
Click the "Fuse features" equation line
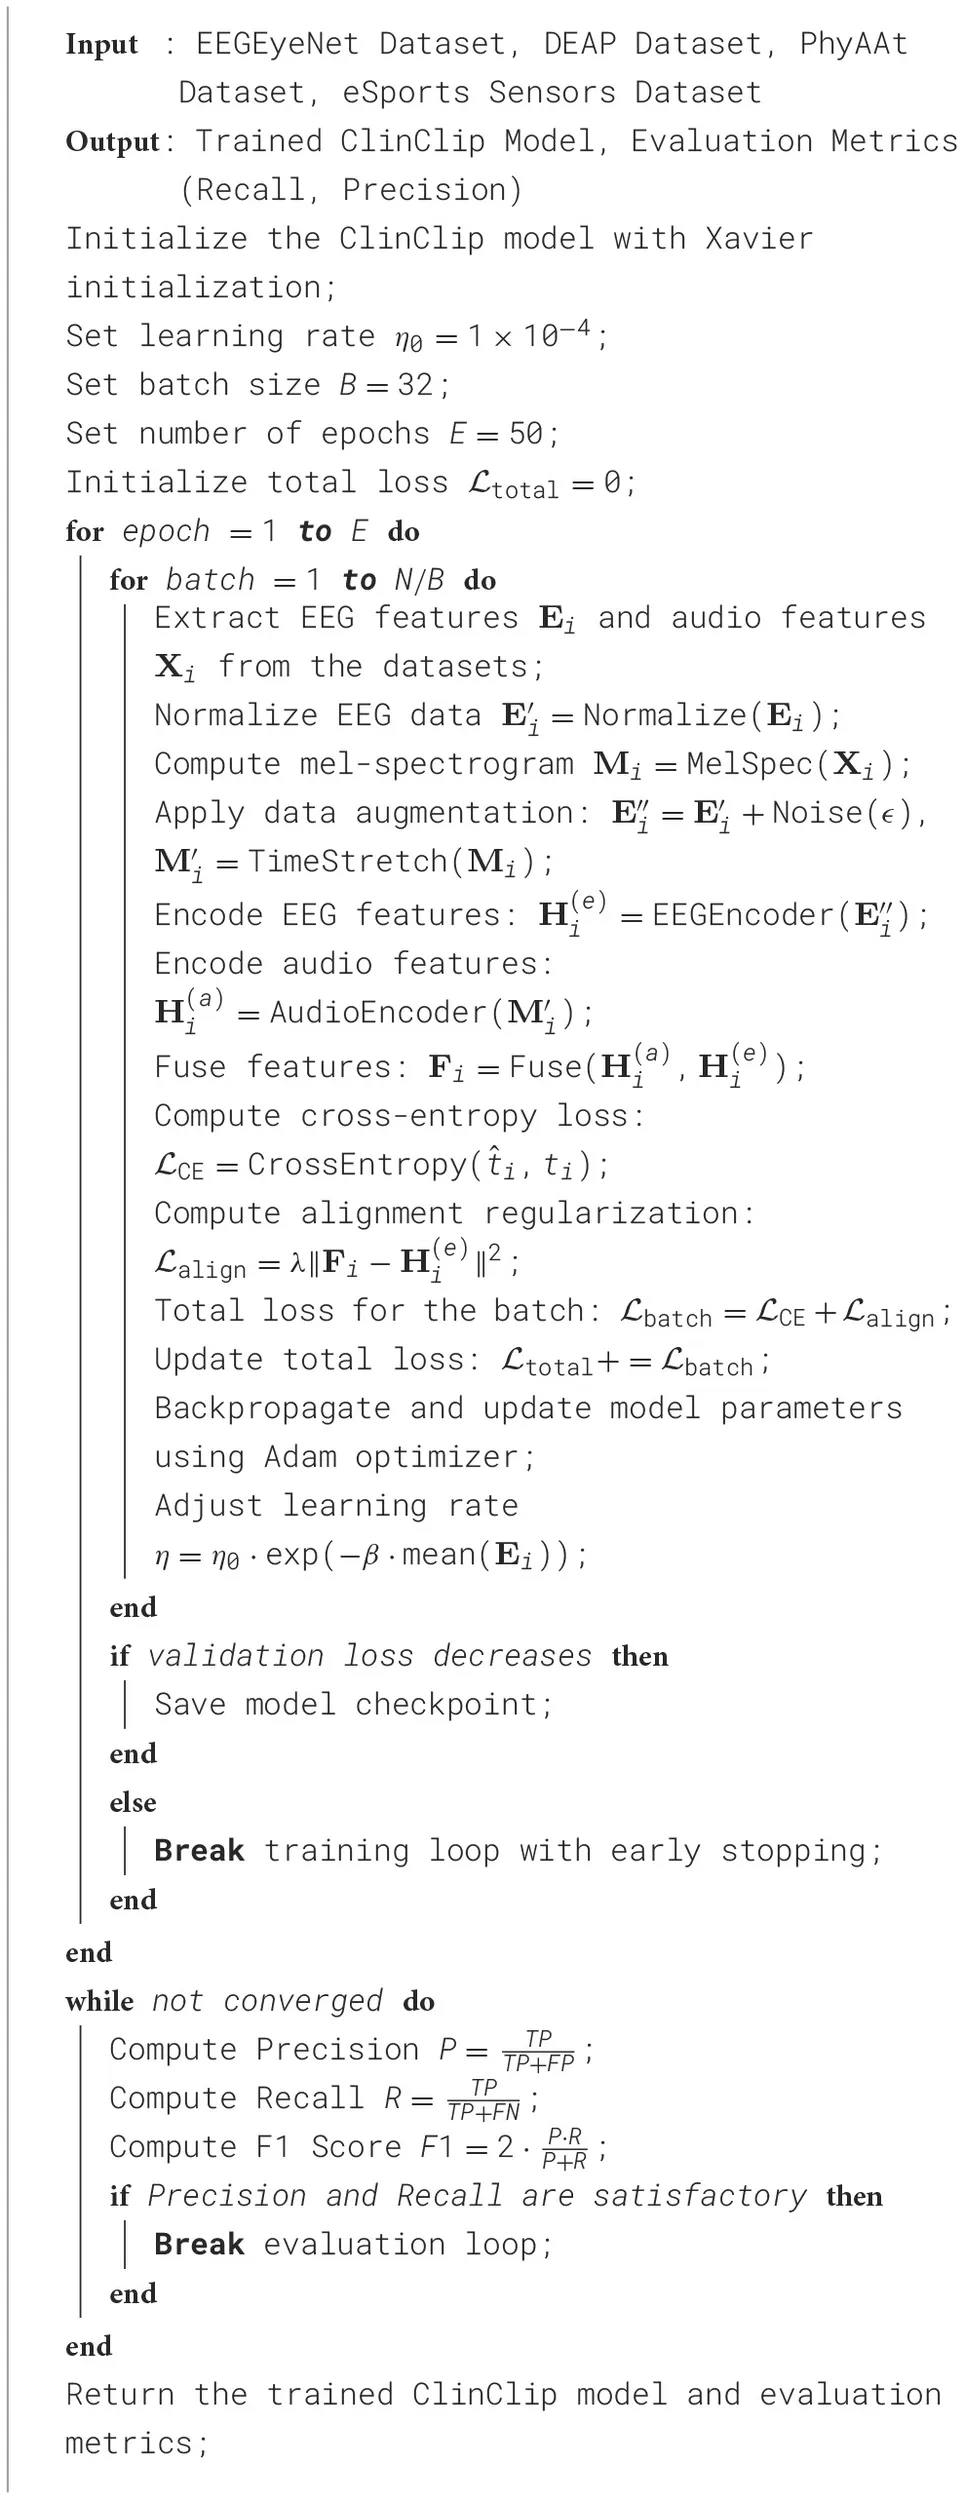tap(480, 1067)
